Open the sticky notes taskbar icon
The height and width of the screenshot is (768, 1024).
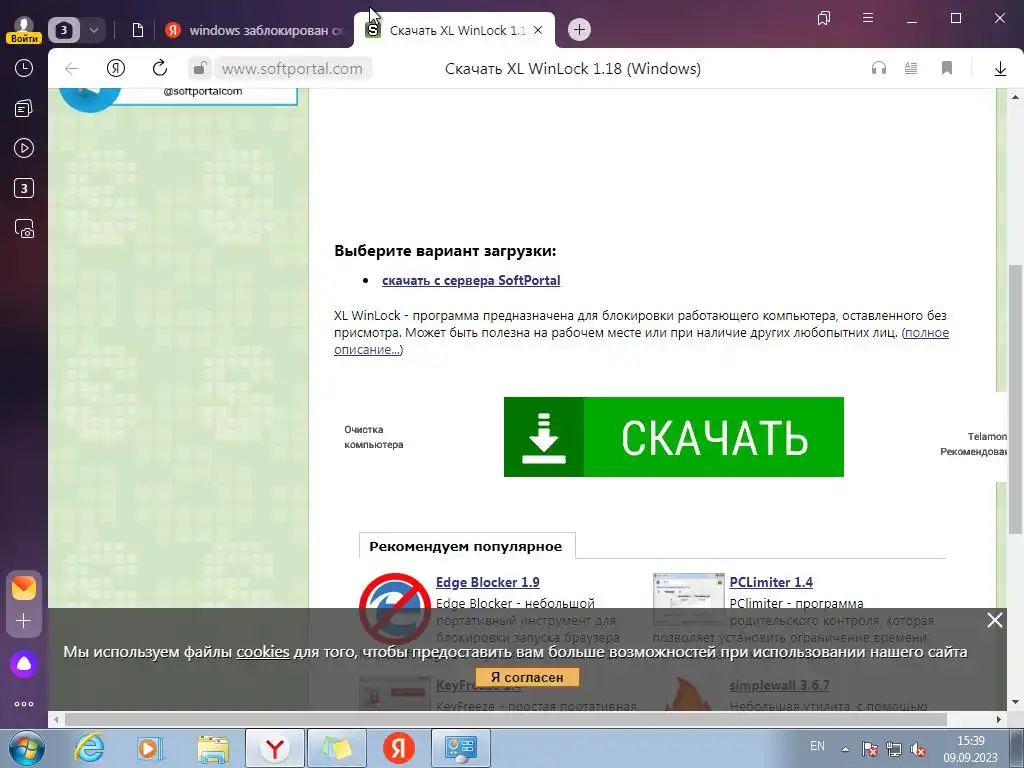[x=337, y=748]
